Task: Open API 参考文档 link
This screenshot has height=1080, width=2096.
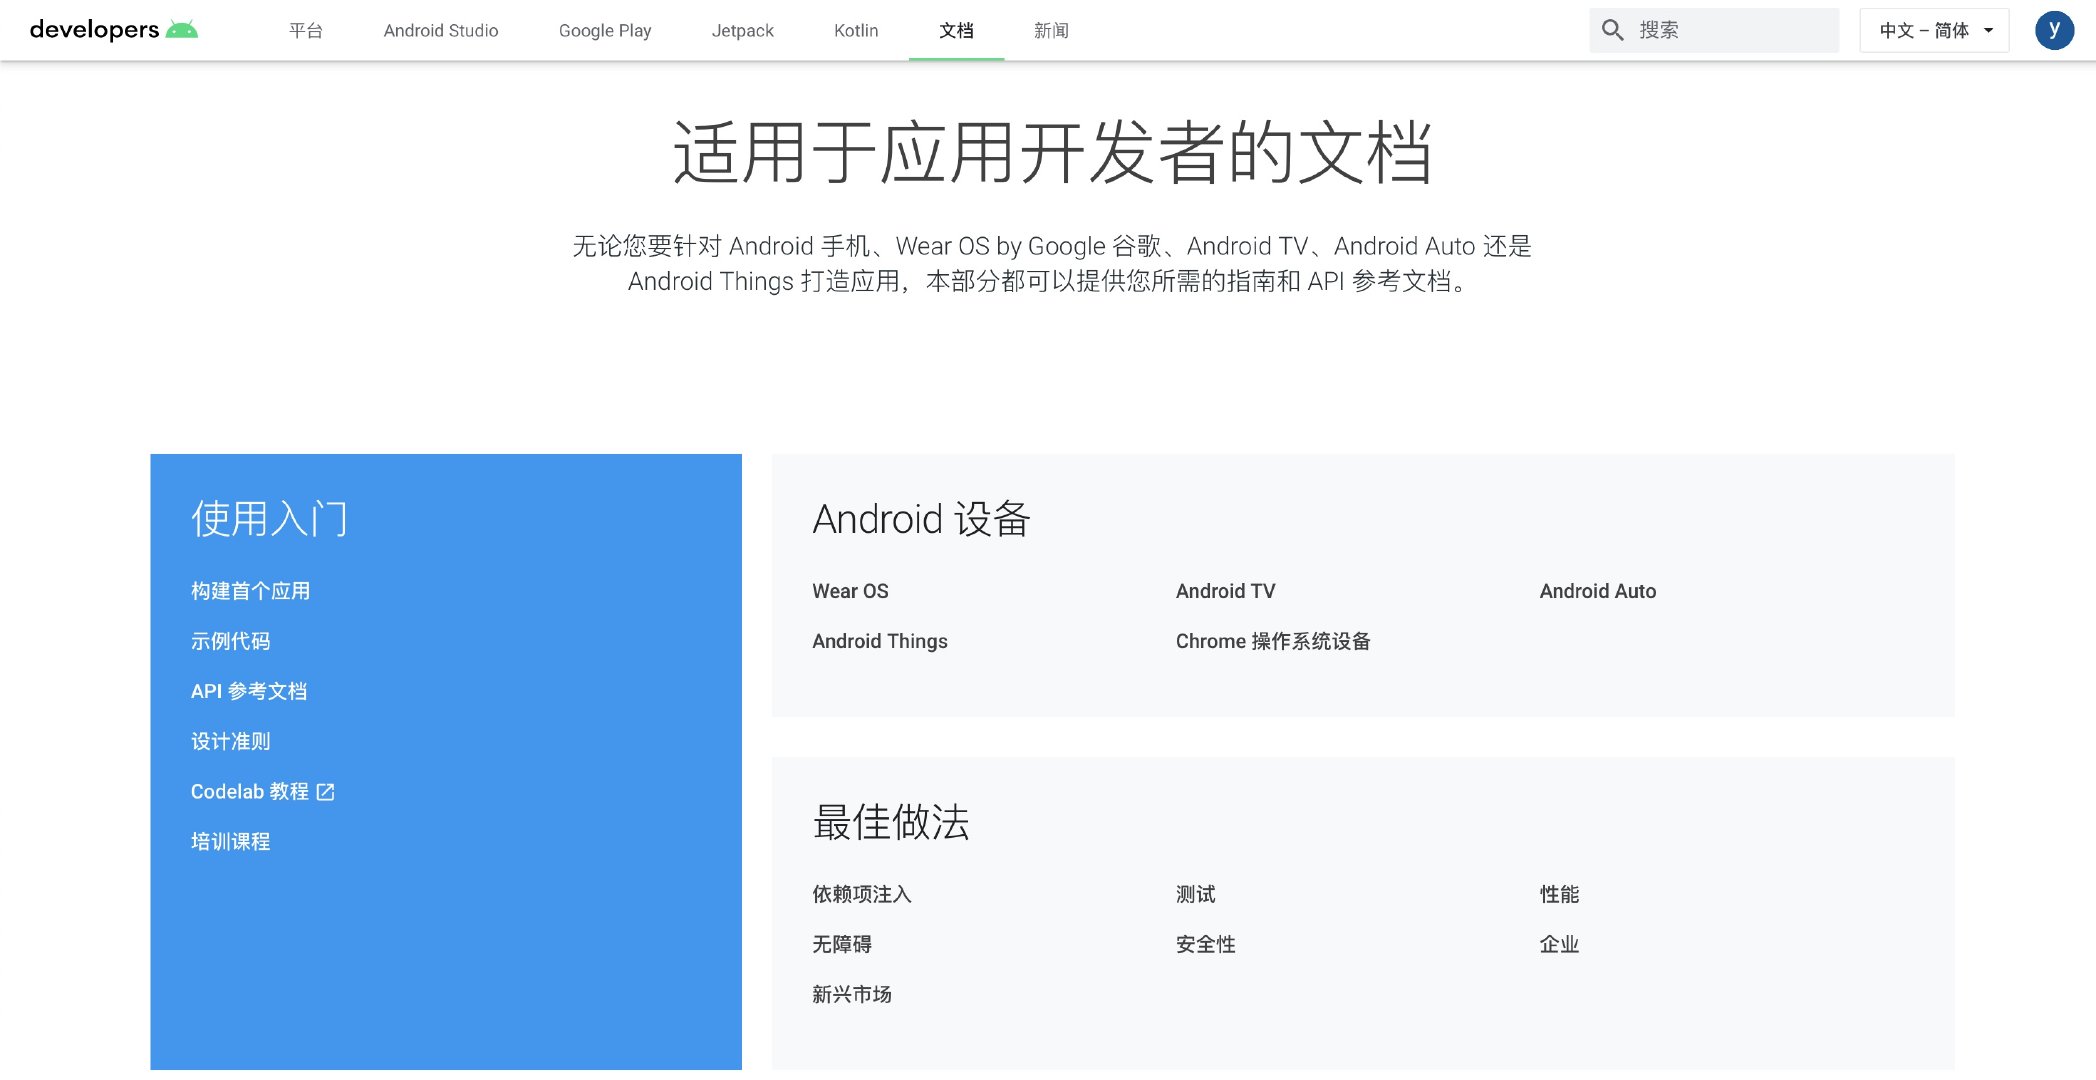Action: point(249,691)
